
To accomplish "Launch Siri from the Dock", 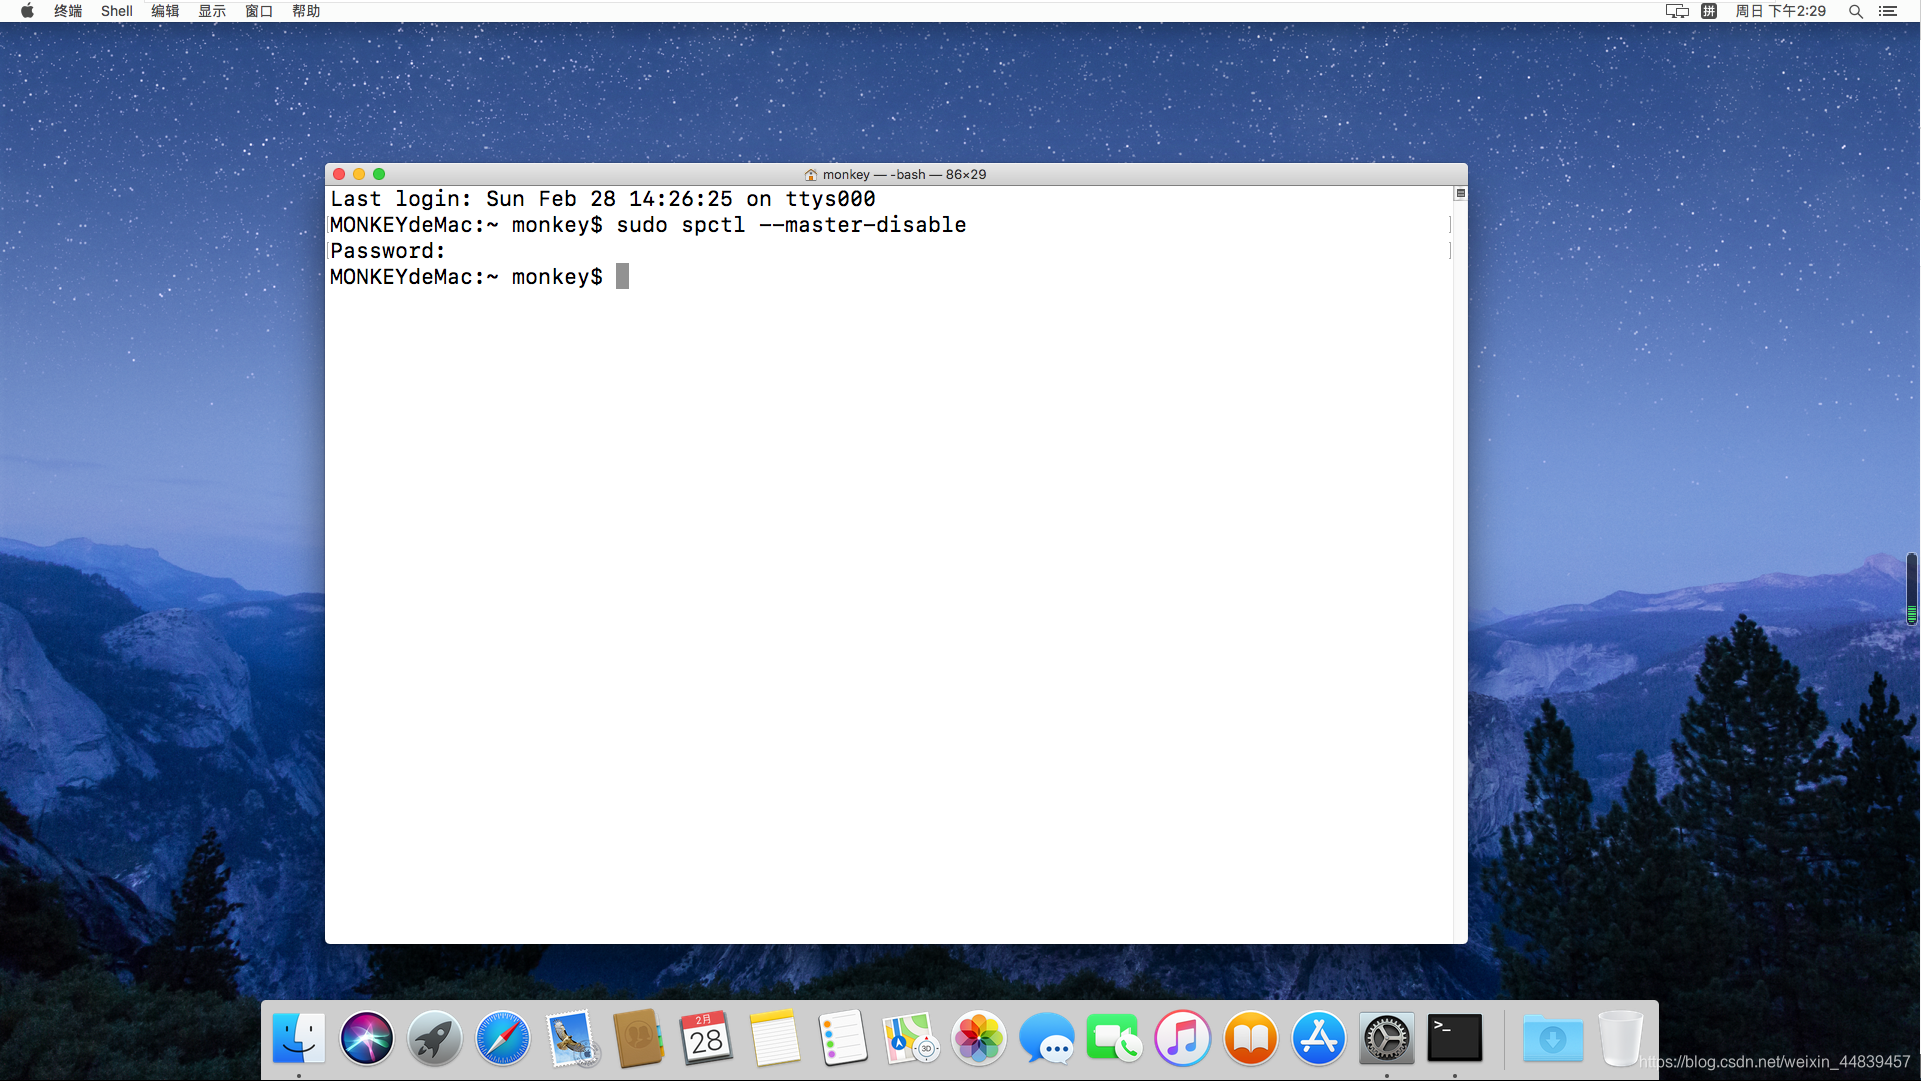I will tap(367, 1038).
